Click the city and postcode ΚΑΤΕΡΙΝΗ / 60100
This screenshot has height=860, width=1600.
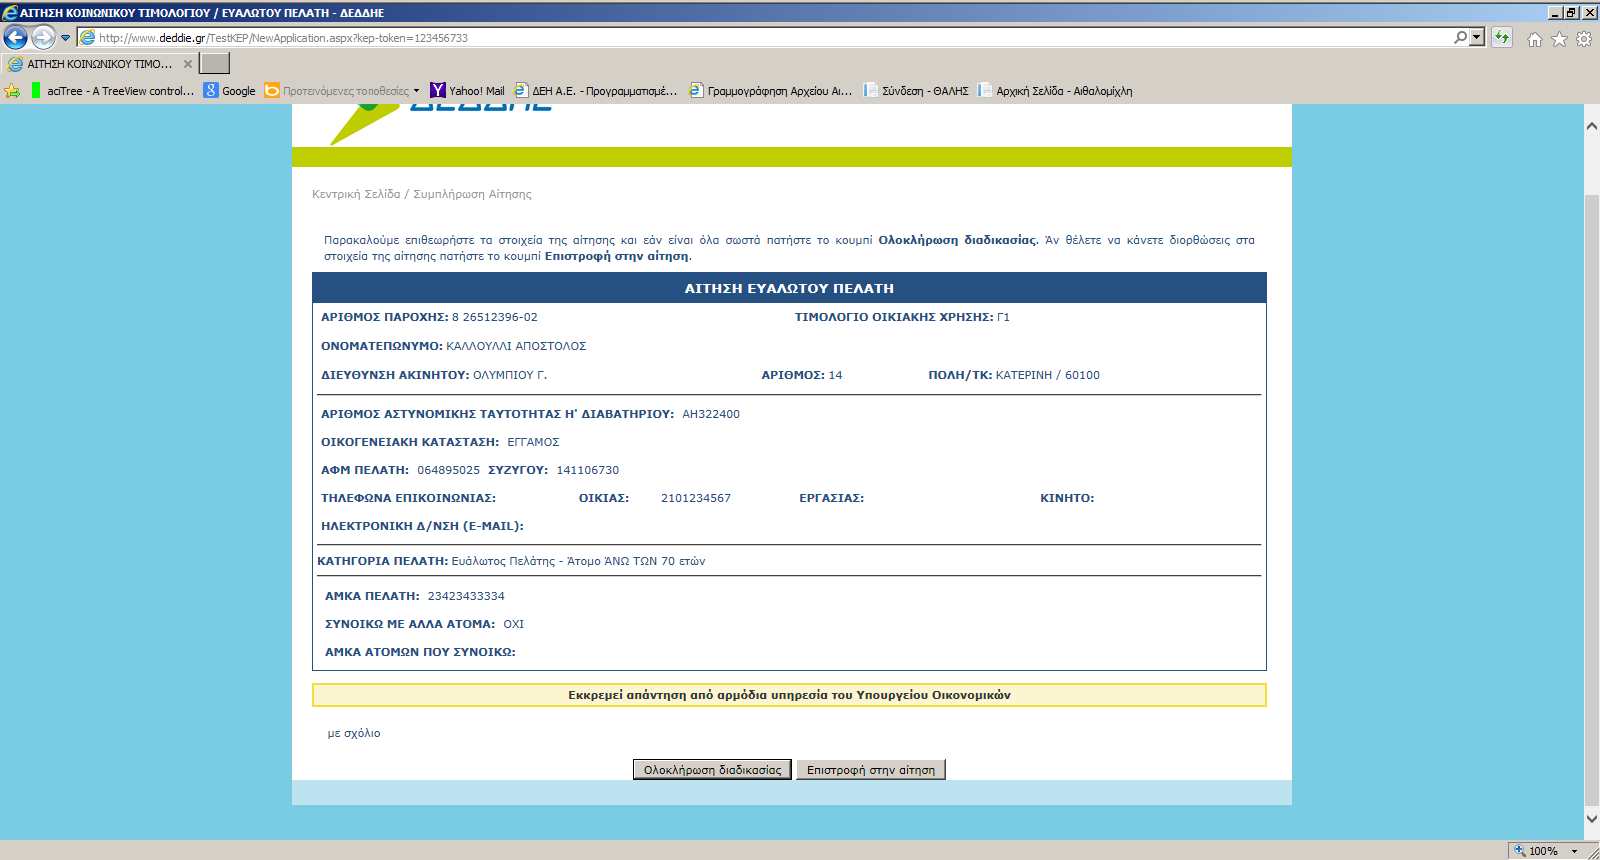point(1048,375)
